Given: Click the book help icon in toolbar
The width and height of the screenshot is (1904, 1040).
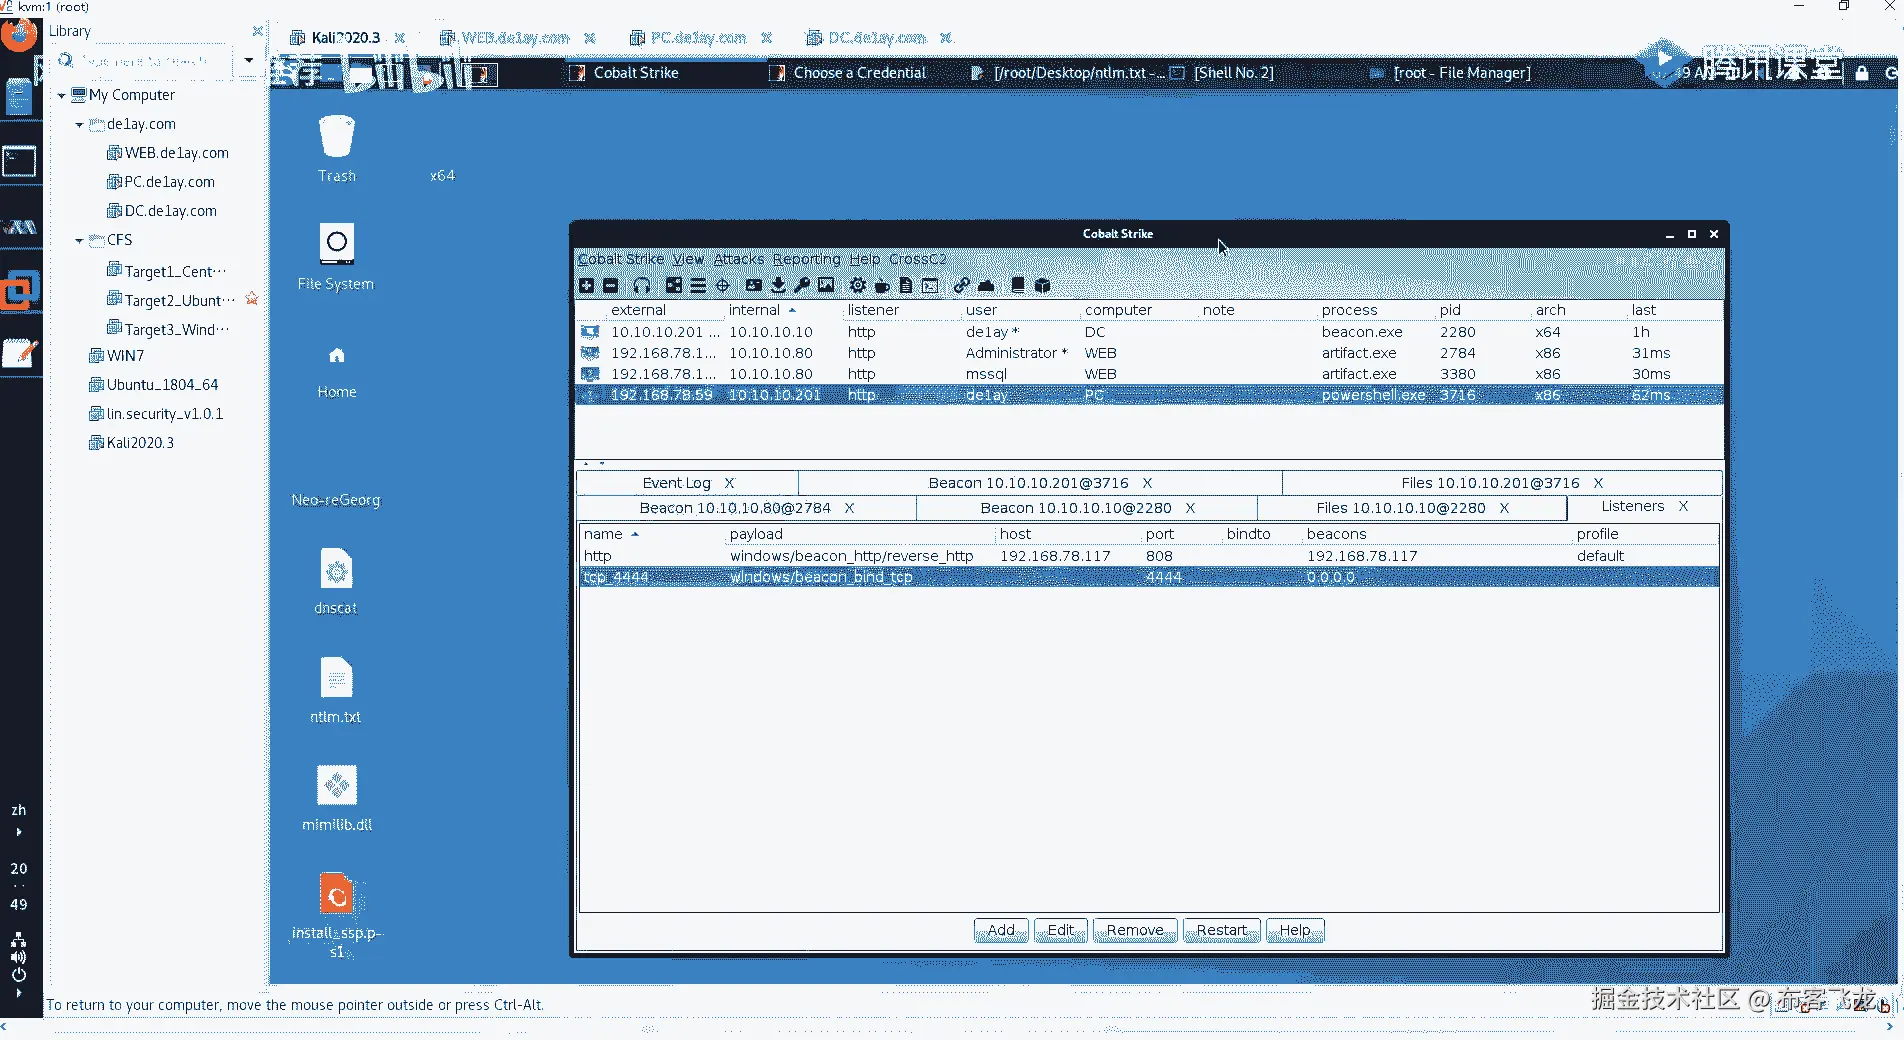Looking at the screenshot, I should tap(1018, 286).
